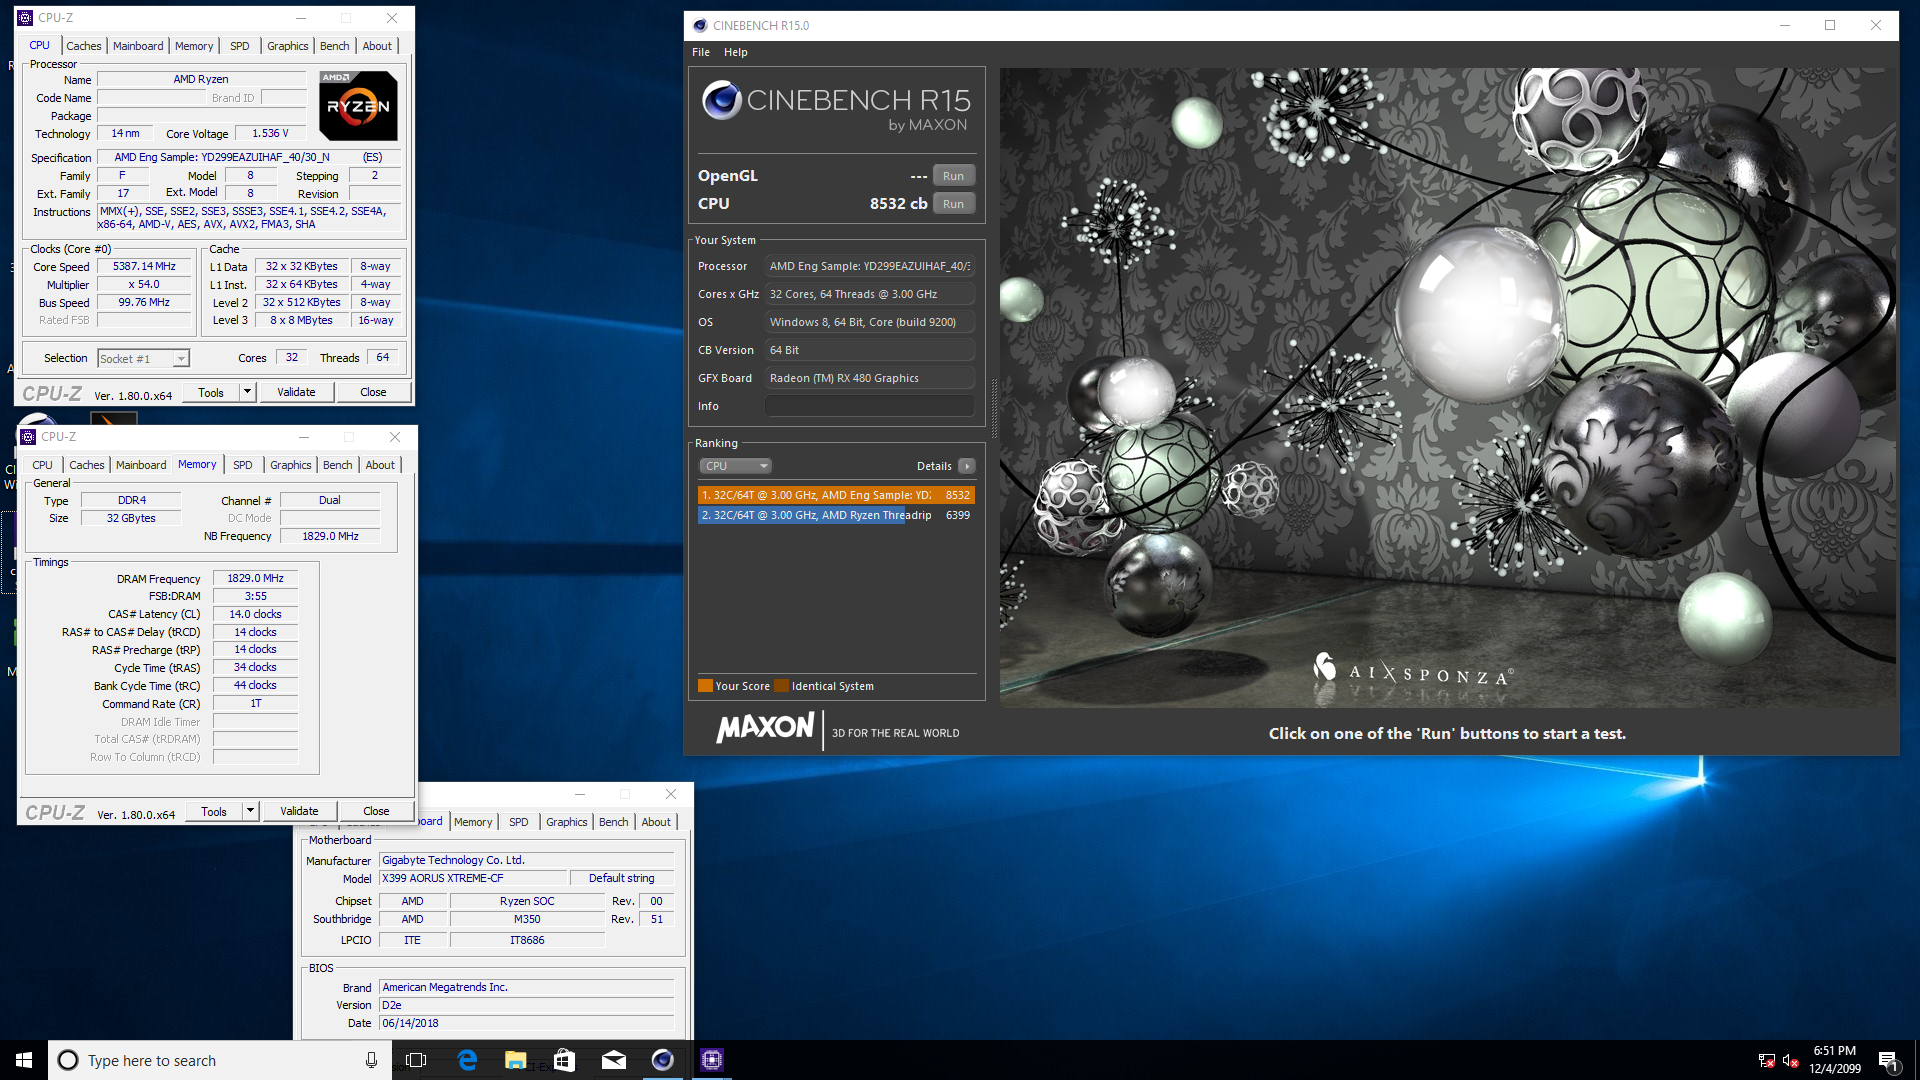Viewport: 1920px width, 1080px height.
Task: Open the Mail app taskbar icon
Action: click(613, 1060)
